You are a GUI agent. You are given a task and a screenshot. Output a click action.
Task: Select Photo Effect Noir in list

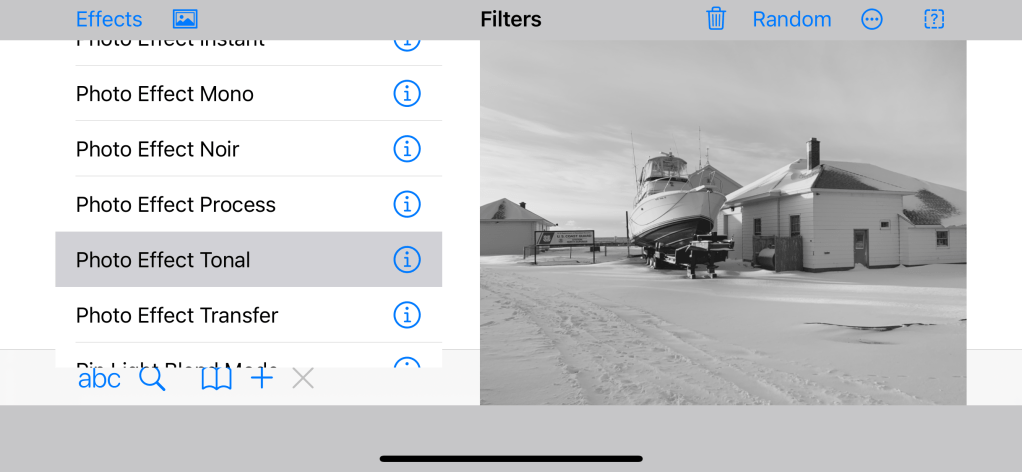(158, 149)
